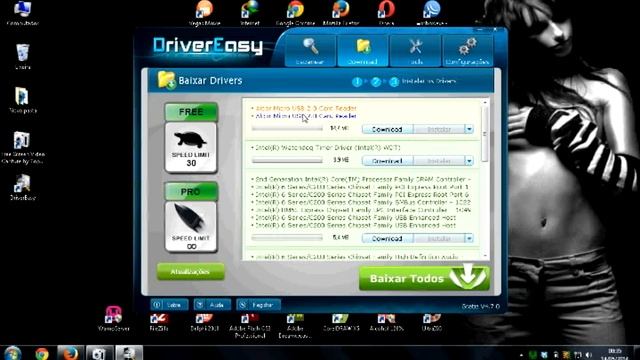Image resolution: width=640 pixels, height=360 pixels.
Task: Open the Adobe Dreamweaver desktop shortcut
Action: 295,326
